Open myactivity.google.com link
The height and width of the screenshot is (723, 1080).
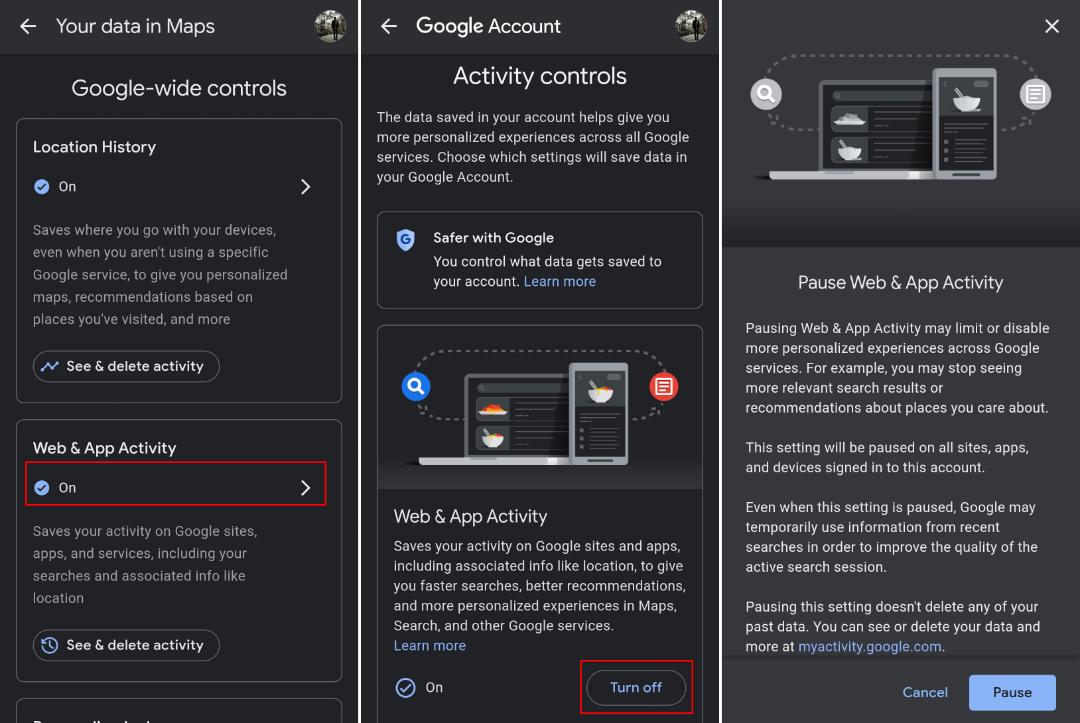869,647
